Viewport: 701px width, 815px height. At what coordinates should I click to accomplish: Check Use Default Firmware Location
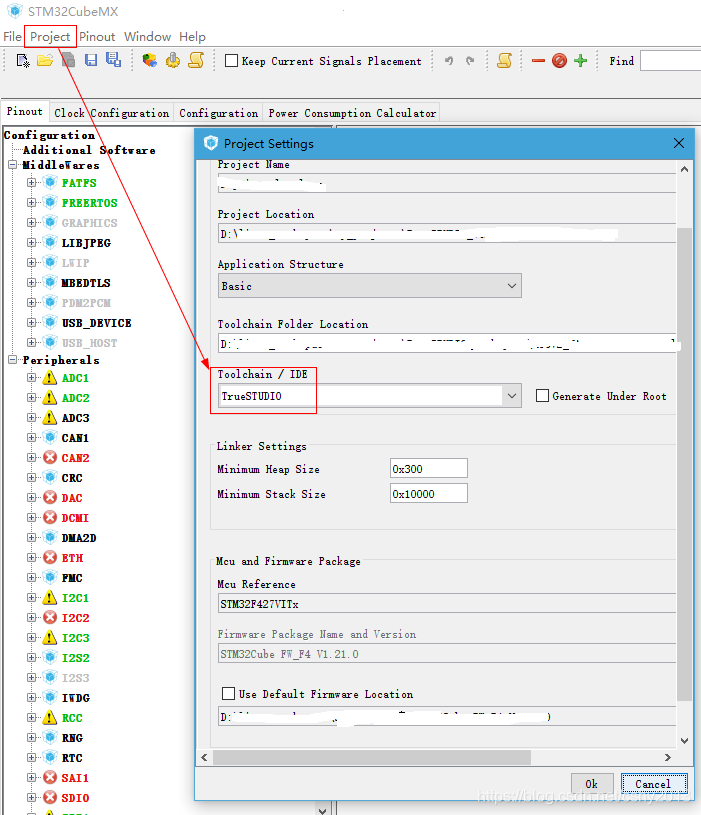coord(228,694)
